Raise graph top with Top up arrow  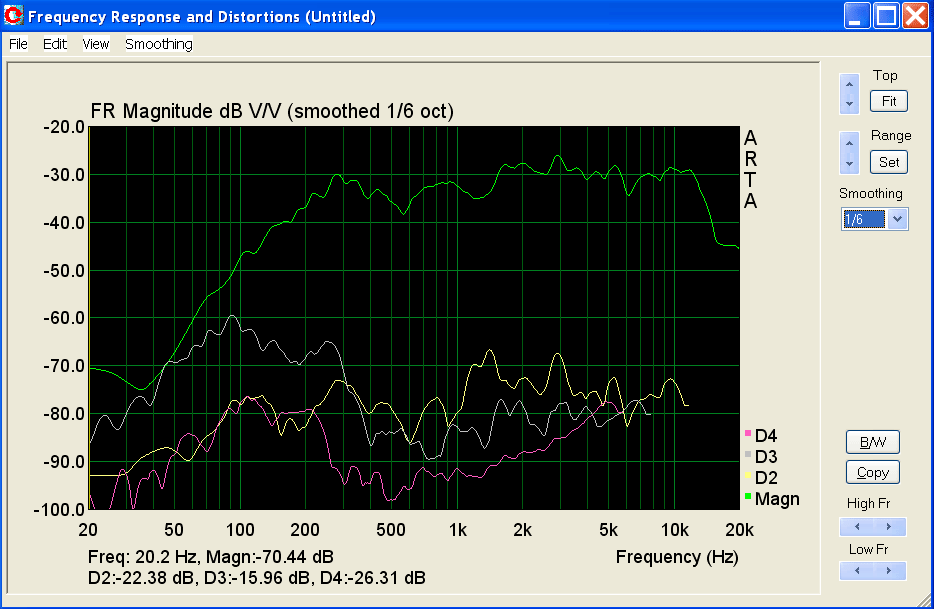pos(849,84)
